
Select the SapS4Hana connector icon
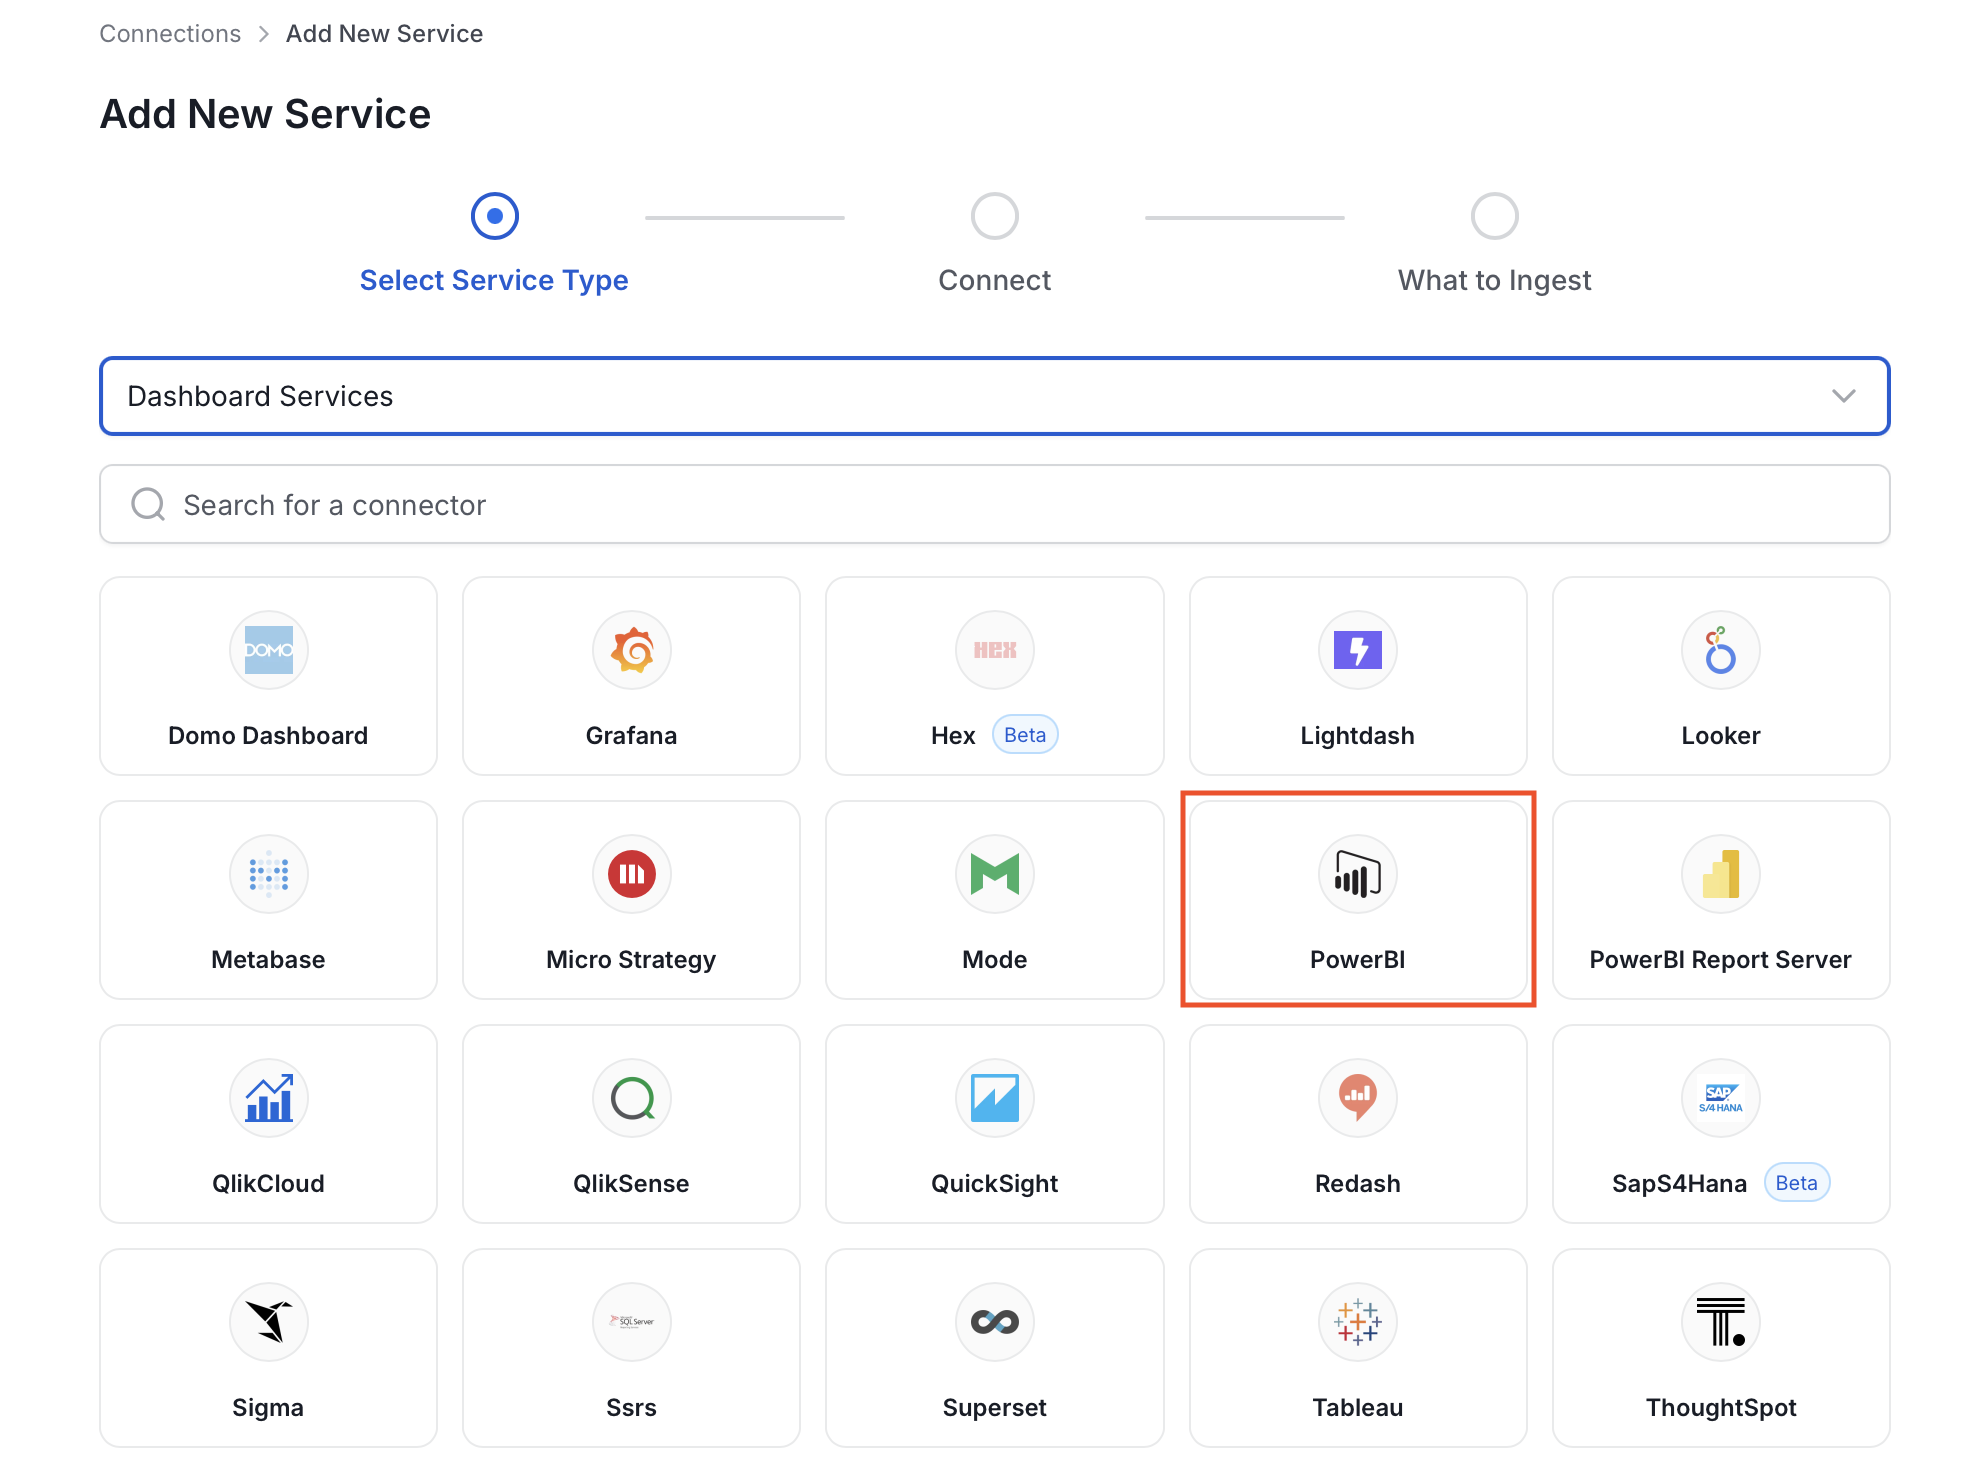[1720, 1098]
